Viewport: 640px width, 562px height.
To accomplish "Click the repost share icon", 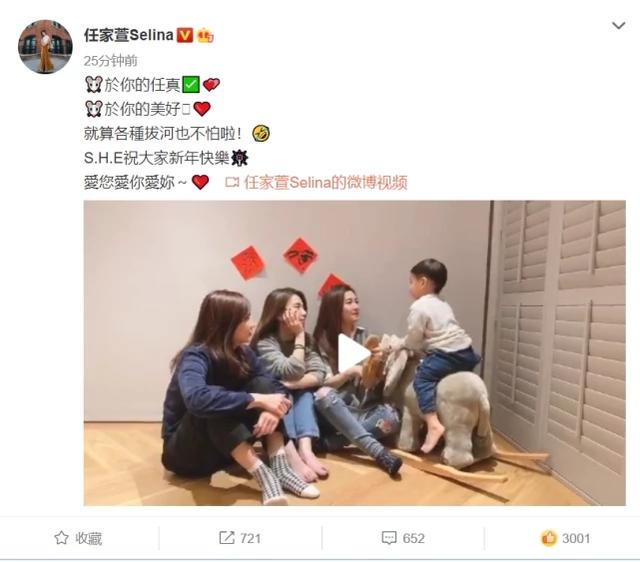I will [x=227, y=538].
